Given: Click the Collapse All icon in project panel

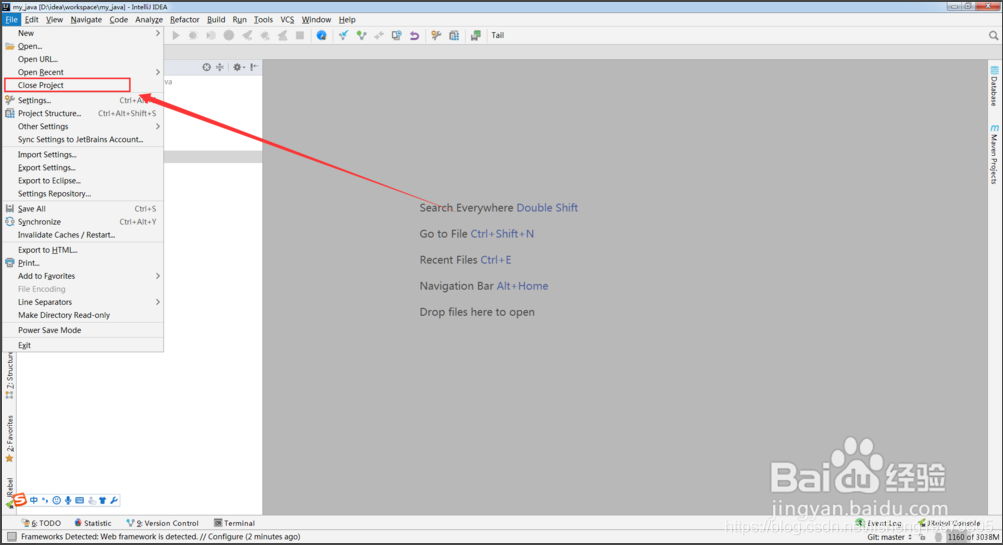Looking at the screenshot, I should (219, 67).
